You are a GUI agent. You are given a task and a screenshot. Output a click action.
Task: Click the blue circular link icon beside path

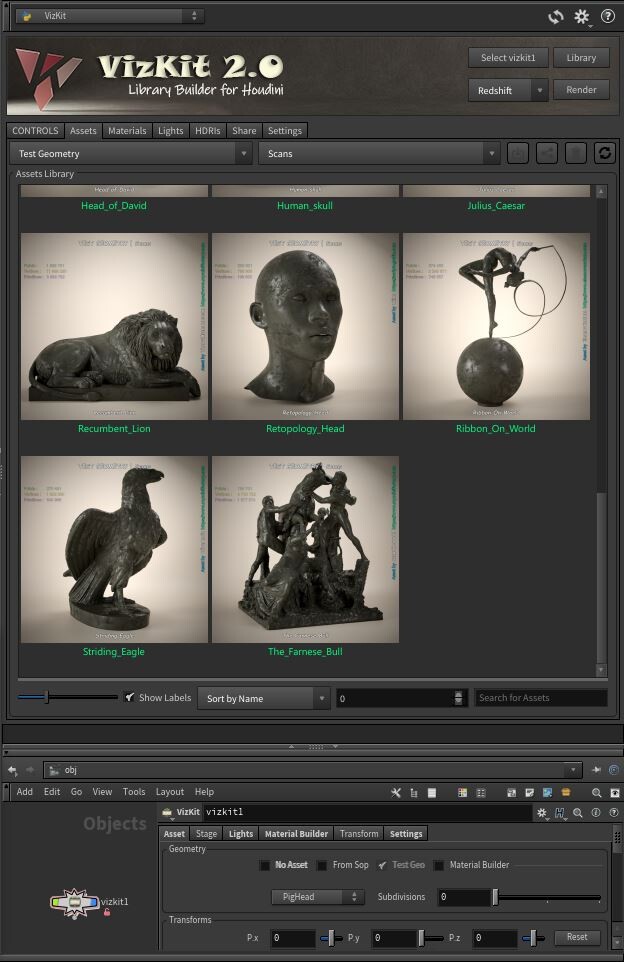coord(613,770)
